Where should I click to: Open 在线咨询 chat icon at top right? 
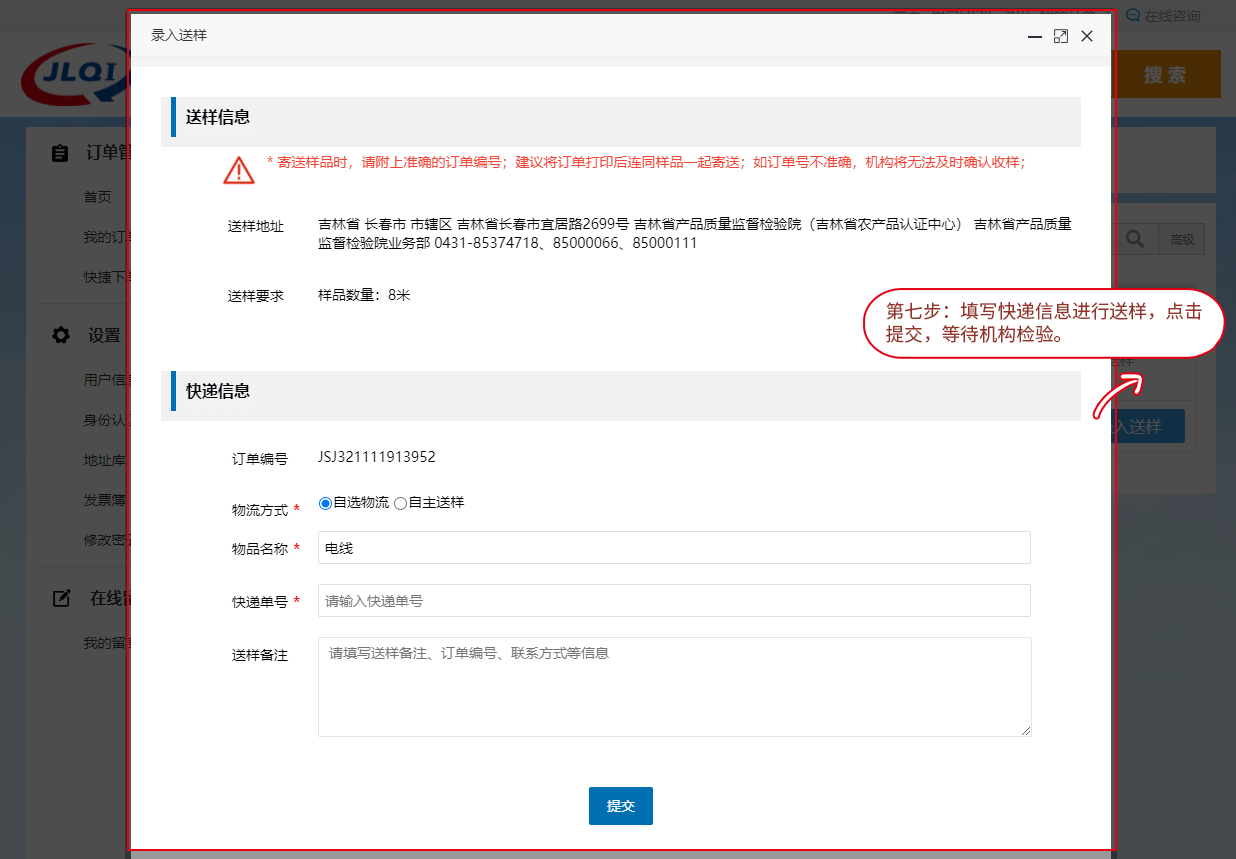[x=1133, y=16]
